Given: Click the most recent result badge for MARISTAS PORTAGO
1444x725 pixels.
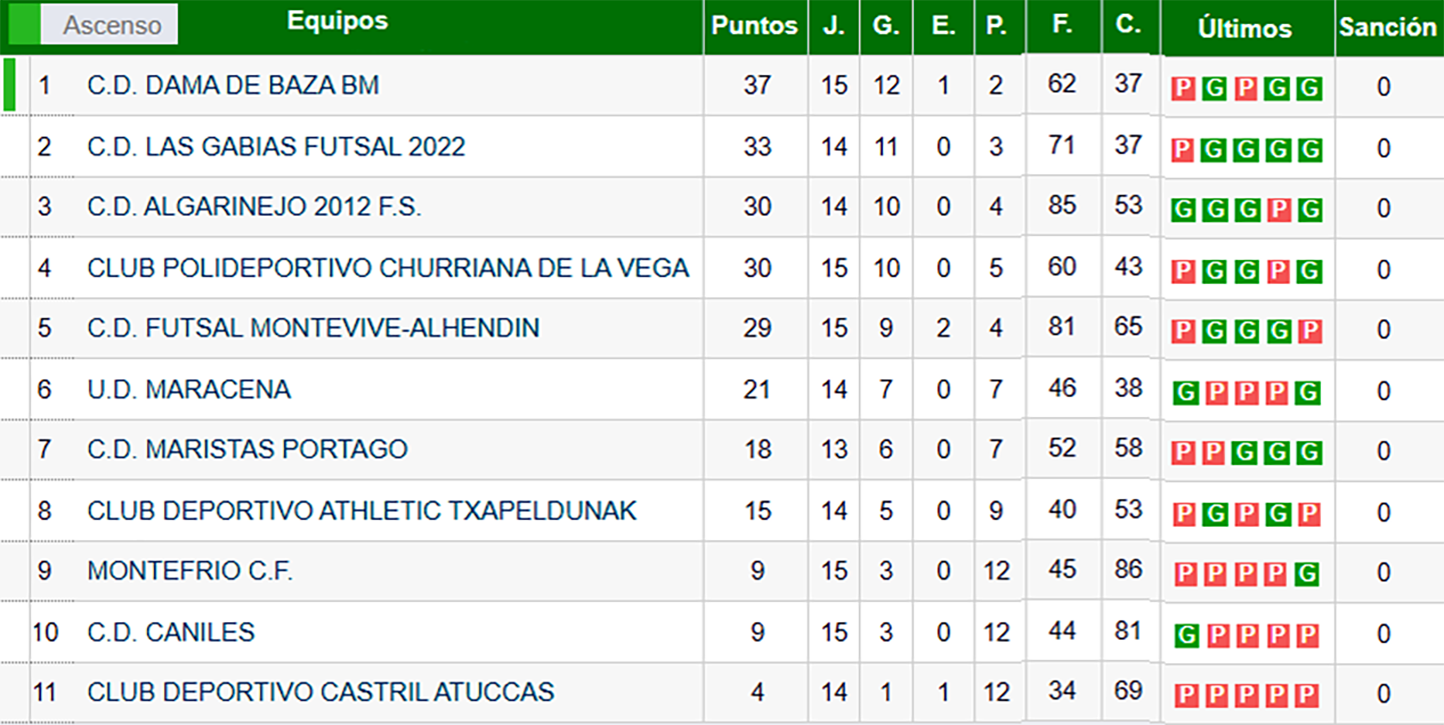Looking at the screenshot, I should click(x=1308, y=453).
